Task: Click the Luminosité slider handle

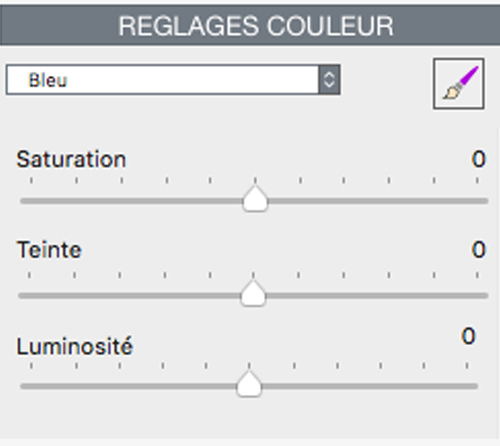Action: pyautogui.click(x=249, y=384)
